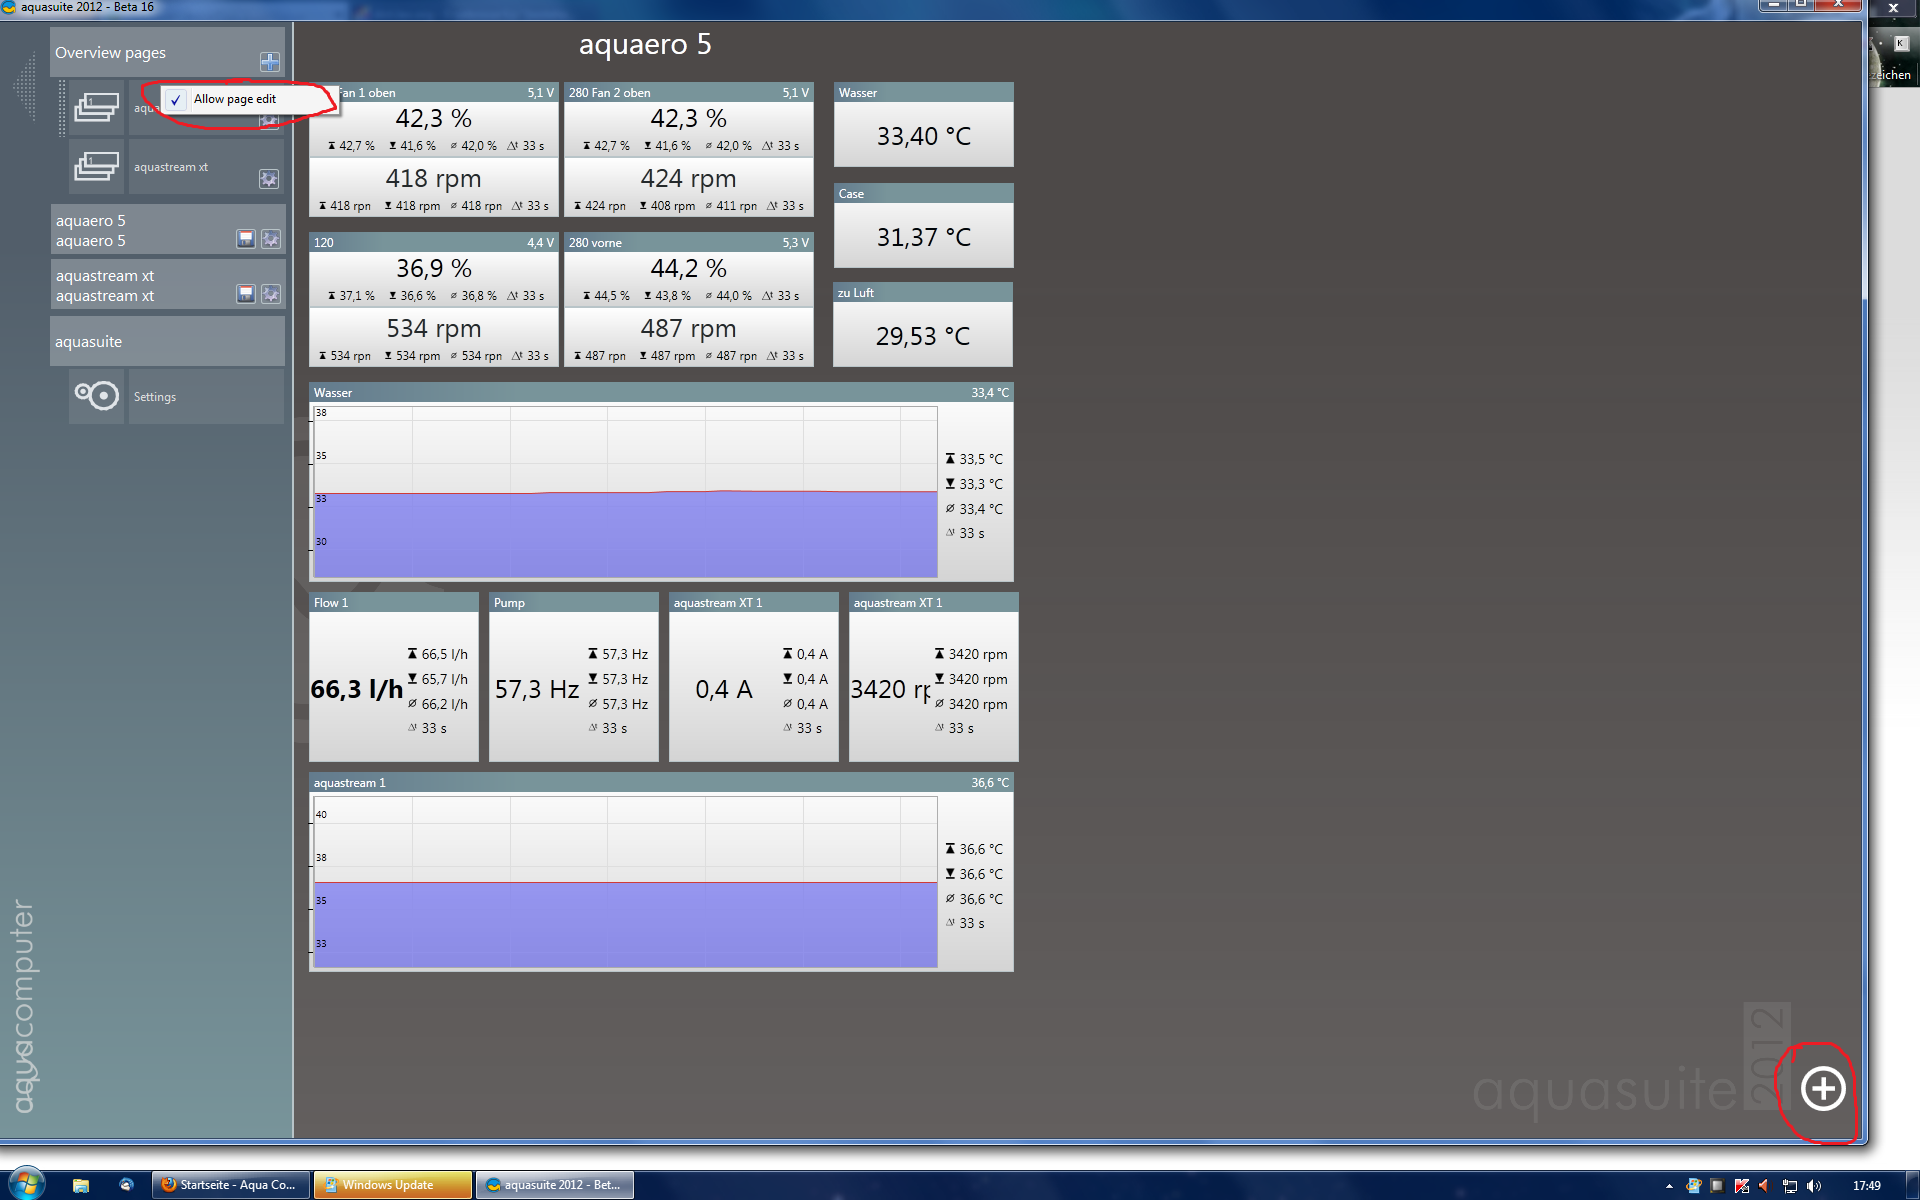Switch to the Windows Update taskbar button
The height and width of the screenshot is (1200, 1920).
point(393,1185)
